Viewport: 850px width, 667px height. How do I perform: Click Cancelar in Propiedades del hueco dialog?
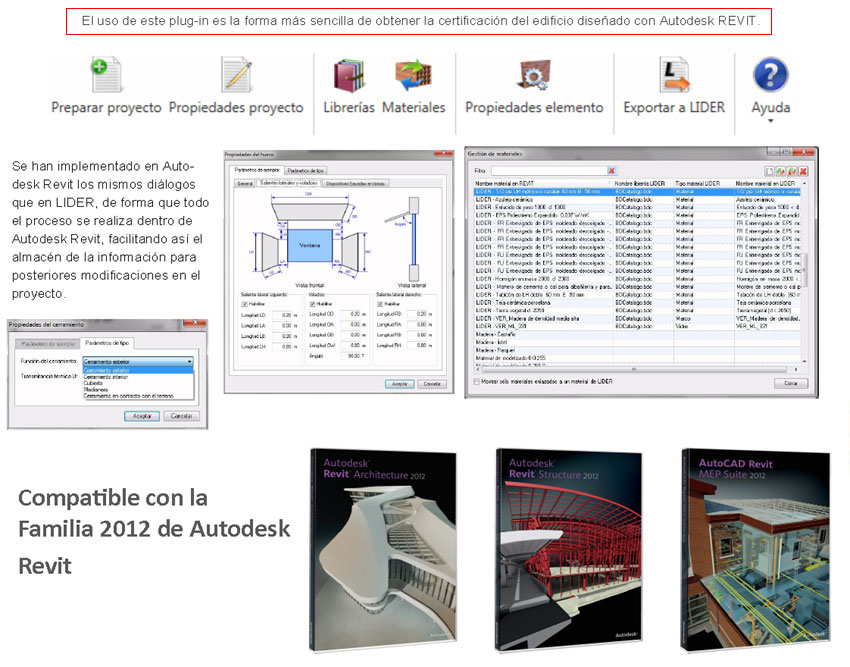coord(432,384)
